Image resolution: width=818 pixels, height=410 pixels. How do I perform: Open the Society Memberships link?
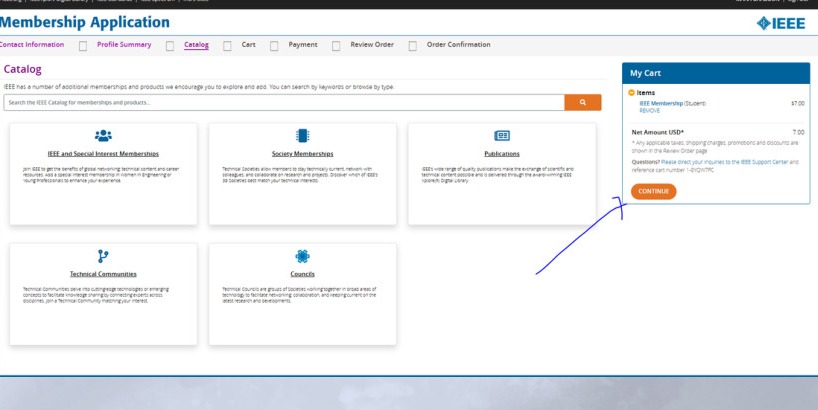[302, 154]
